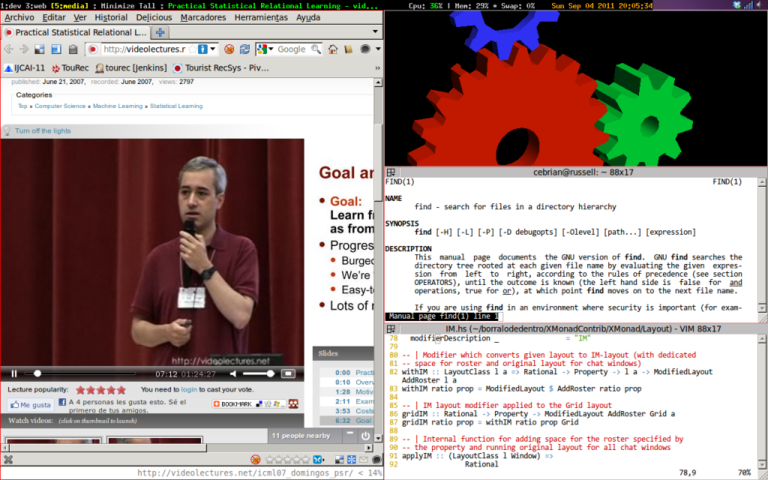Image resolution: width=768 pixels, height=480 pixels.
Task: Open the list all tabs dropdown arrow
Action: pos(375,31)
